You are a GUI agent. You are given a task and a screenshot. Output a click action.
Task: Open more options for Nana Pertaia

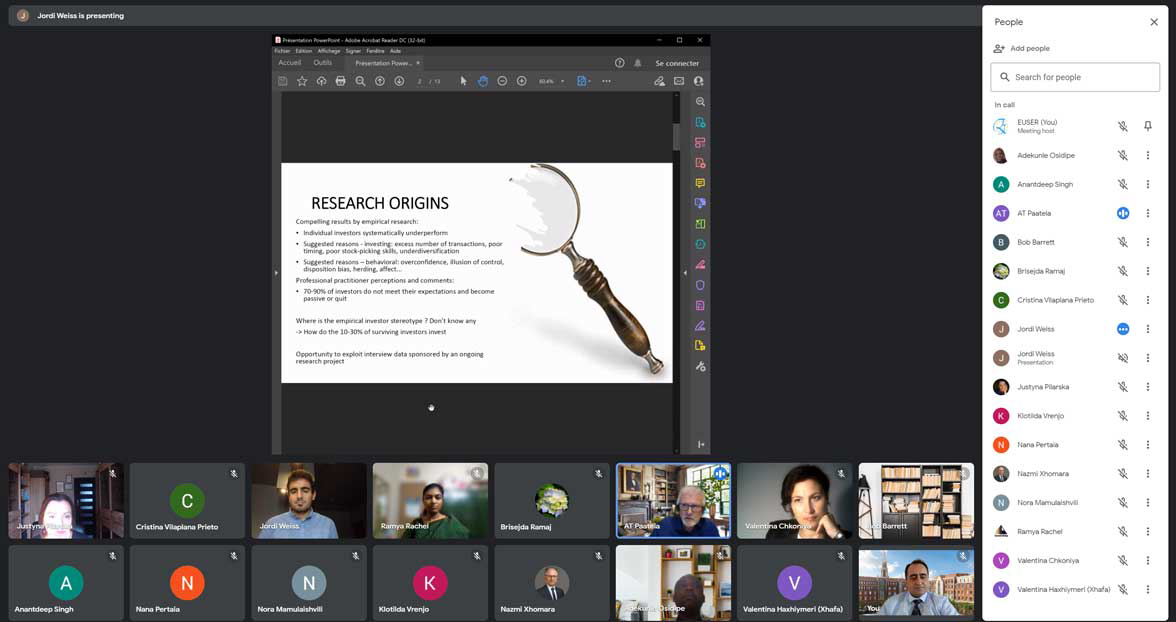click(x=1148, y=445)
